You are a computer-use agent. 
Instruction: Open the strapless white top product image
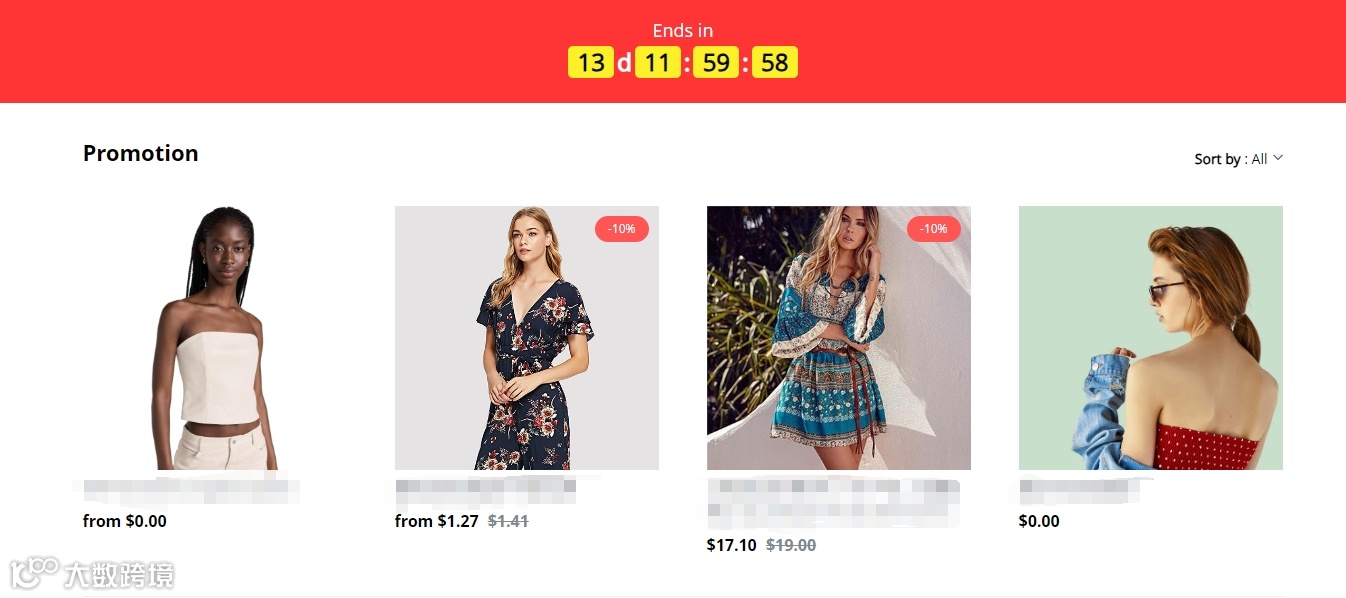[215, 338]
